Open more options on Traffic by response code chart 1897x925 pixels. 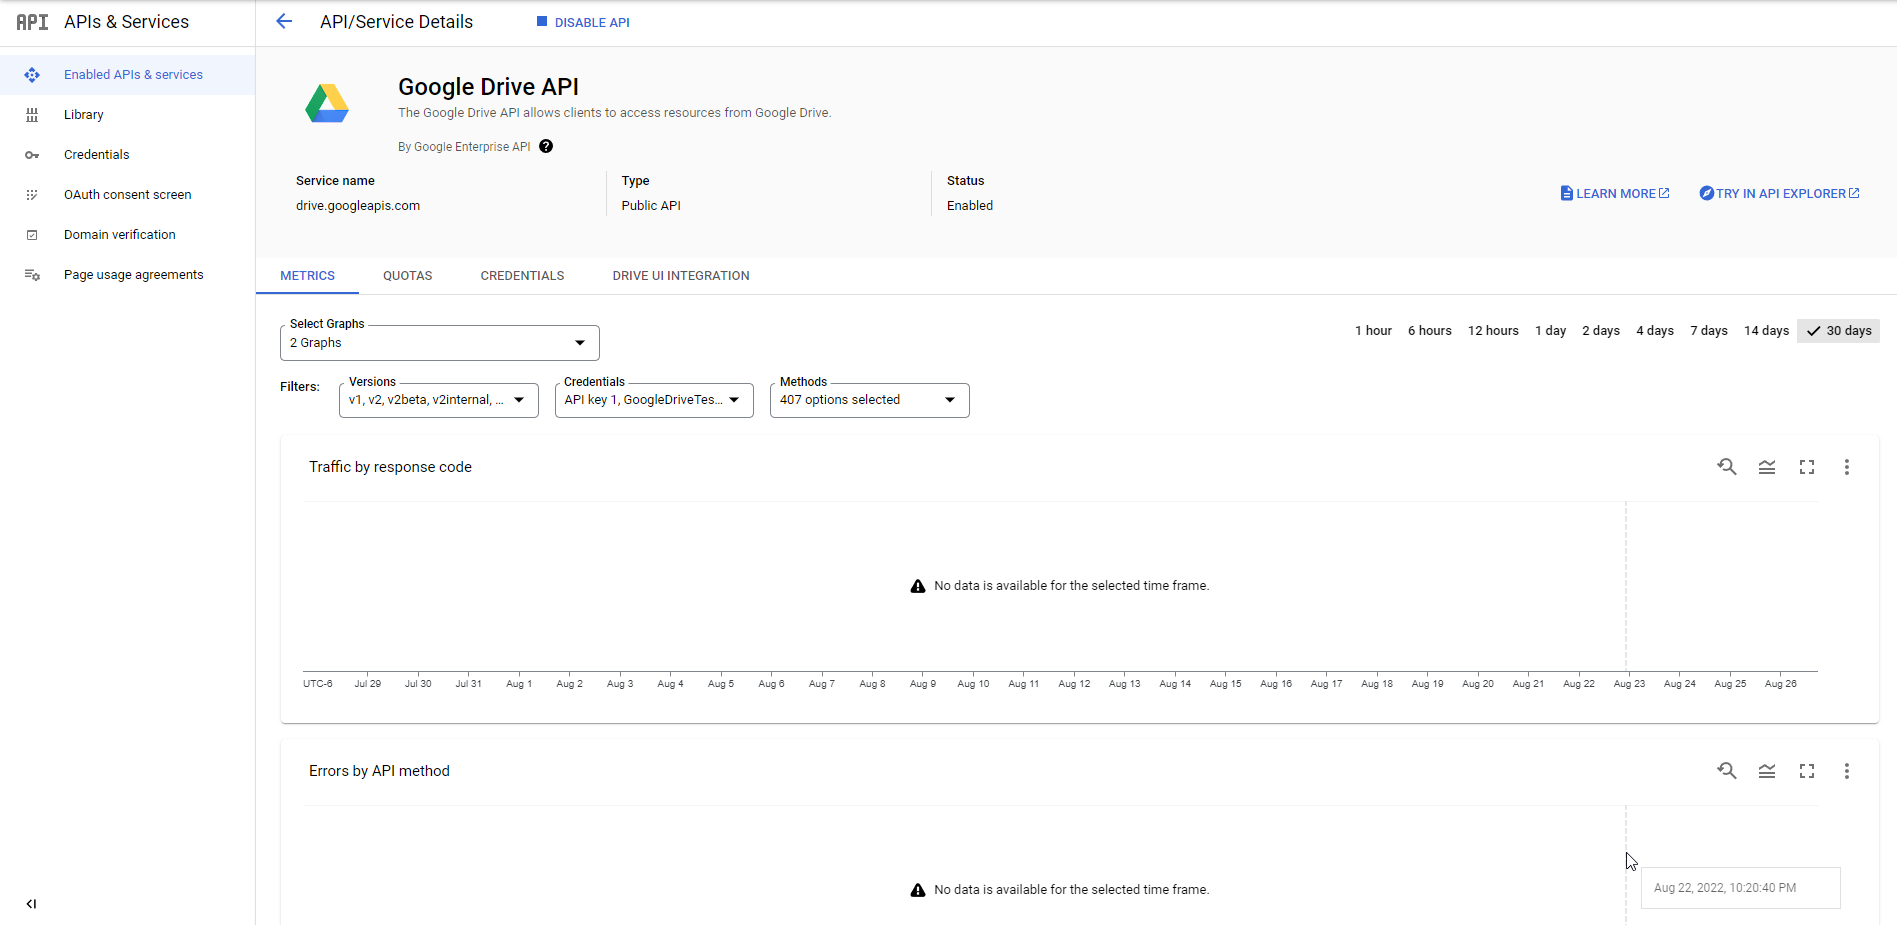[1847, 467]
